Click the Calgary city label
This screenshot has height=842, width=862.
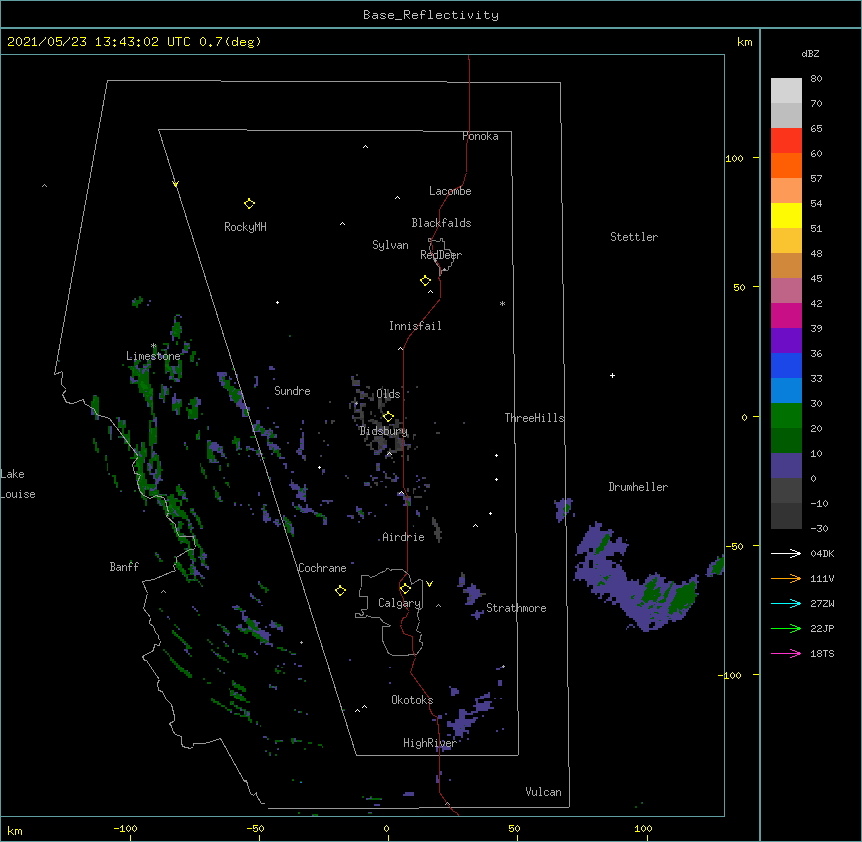pyautogui.click(x=400, y=603)
